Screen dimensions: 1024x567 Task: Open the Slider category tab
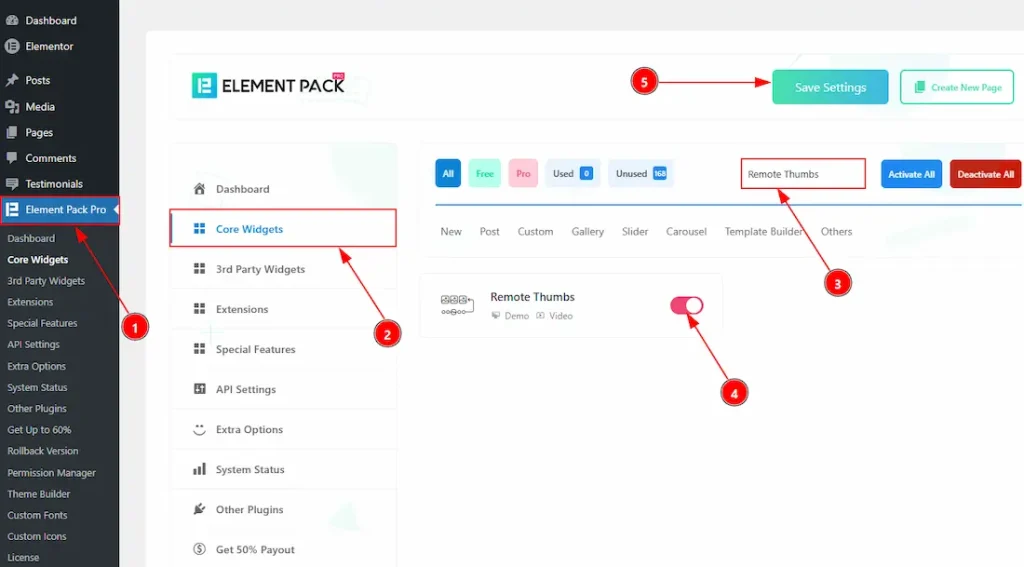click(635, 232)
